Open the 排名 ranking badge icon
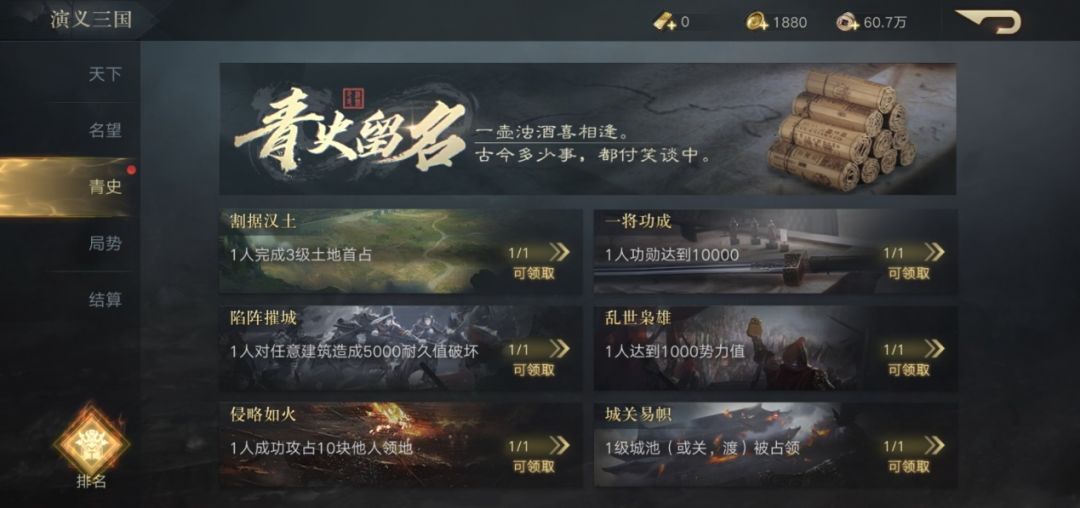This screenshot has height=508, width=1080. [91, 441]
